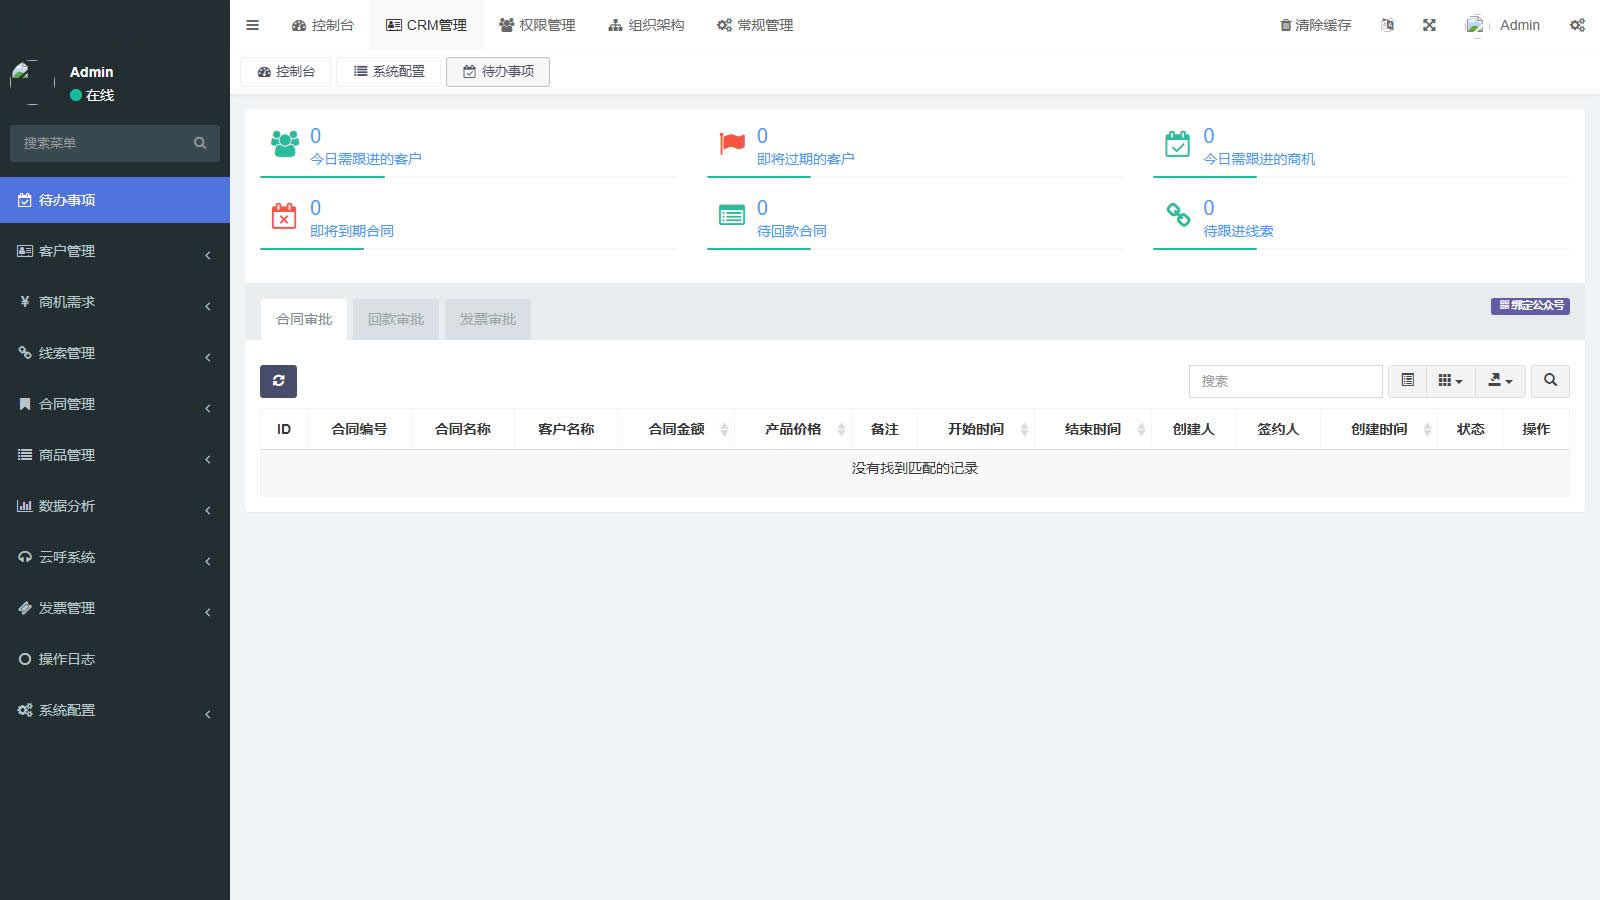Switch to the 回款审批 tab
1600x900 pixels.
click(x=396, y=320)
